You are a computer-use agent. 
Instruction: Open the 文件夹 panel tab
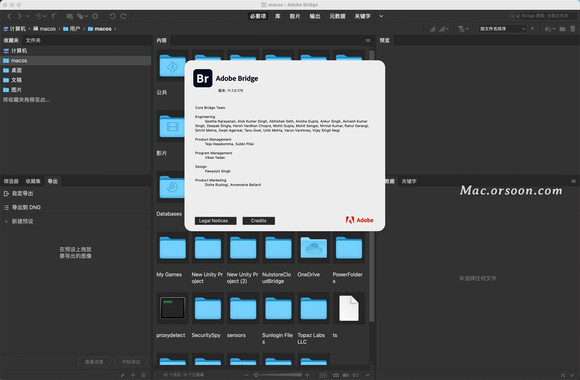[33, 40]
